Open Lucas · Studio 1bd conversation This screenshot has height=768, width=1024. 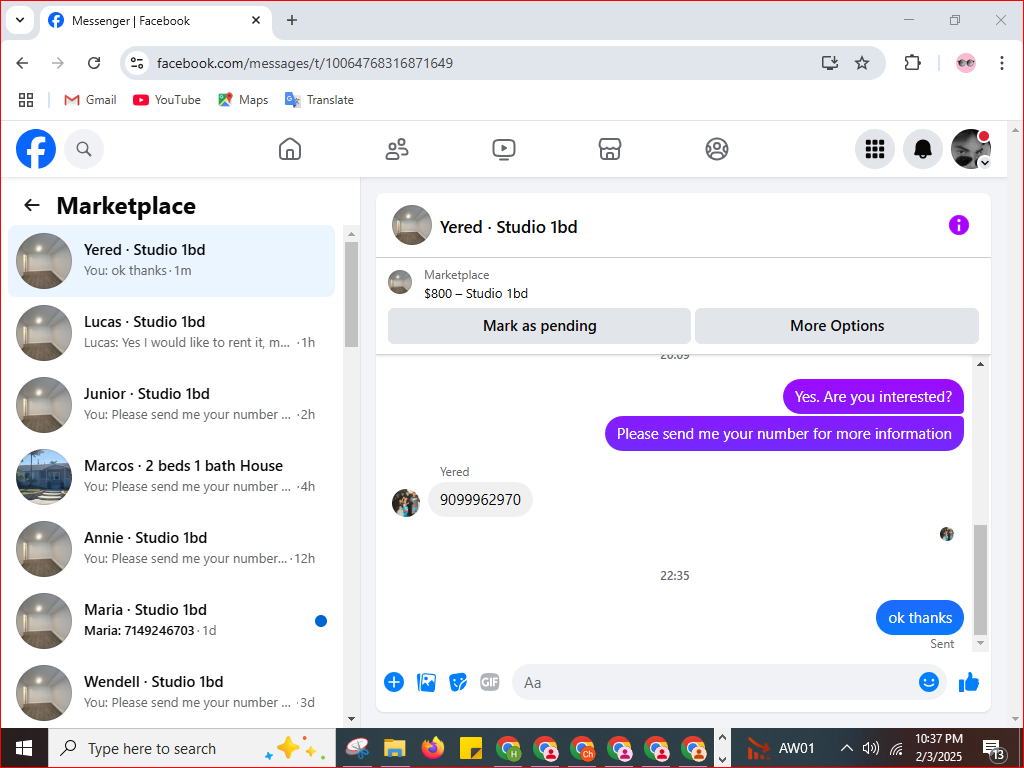[x=172, y=332]
